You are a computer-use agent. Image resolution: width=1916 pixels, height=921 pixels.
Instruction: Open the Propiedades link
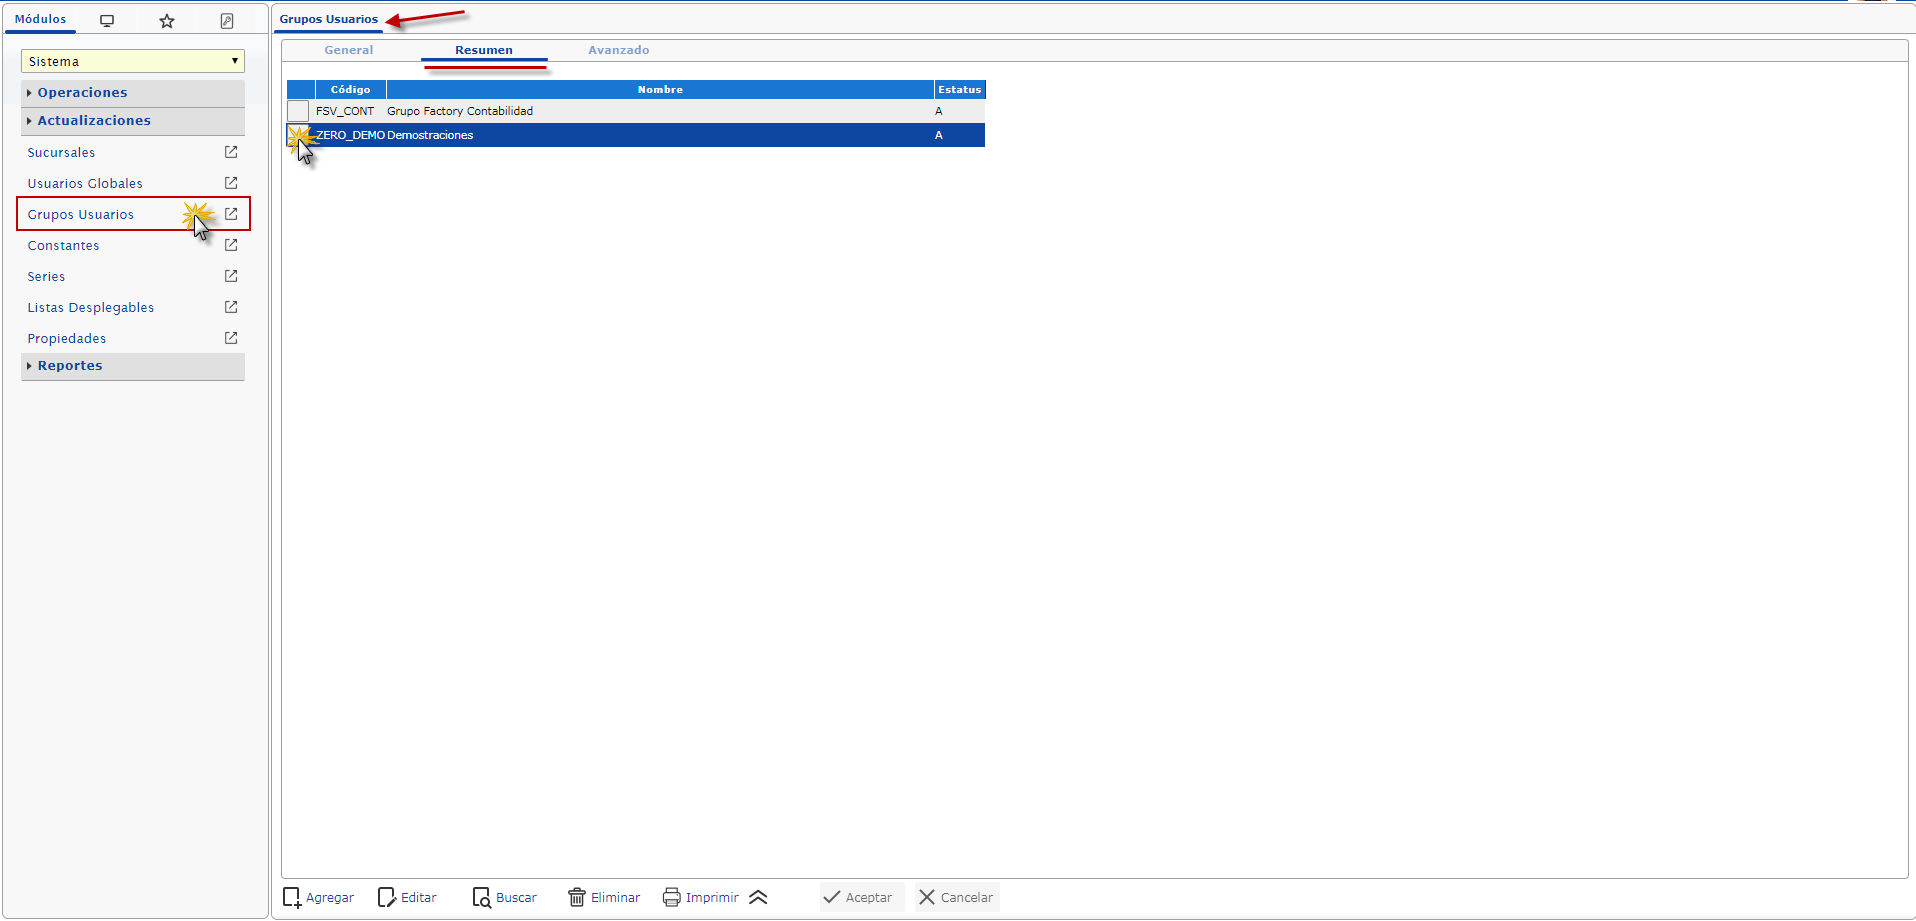(67, 339)
